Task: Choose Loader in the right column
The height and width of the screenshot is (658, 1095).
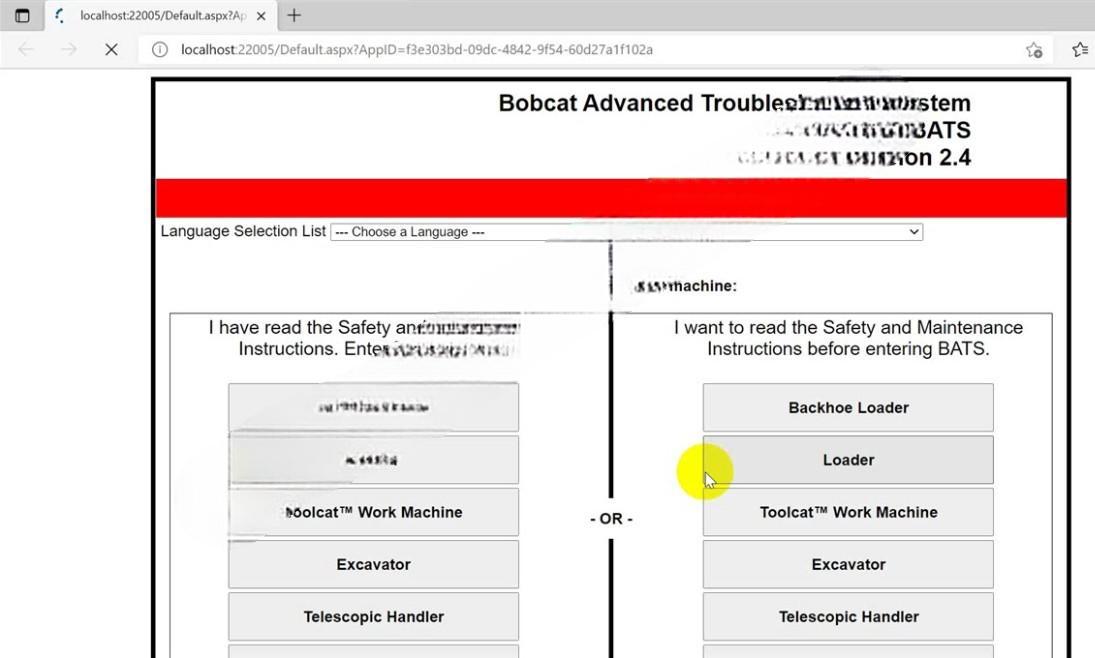Action: pyautogui.click(x=848, y=459)
